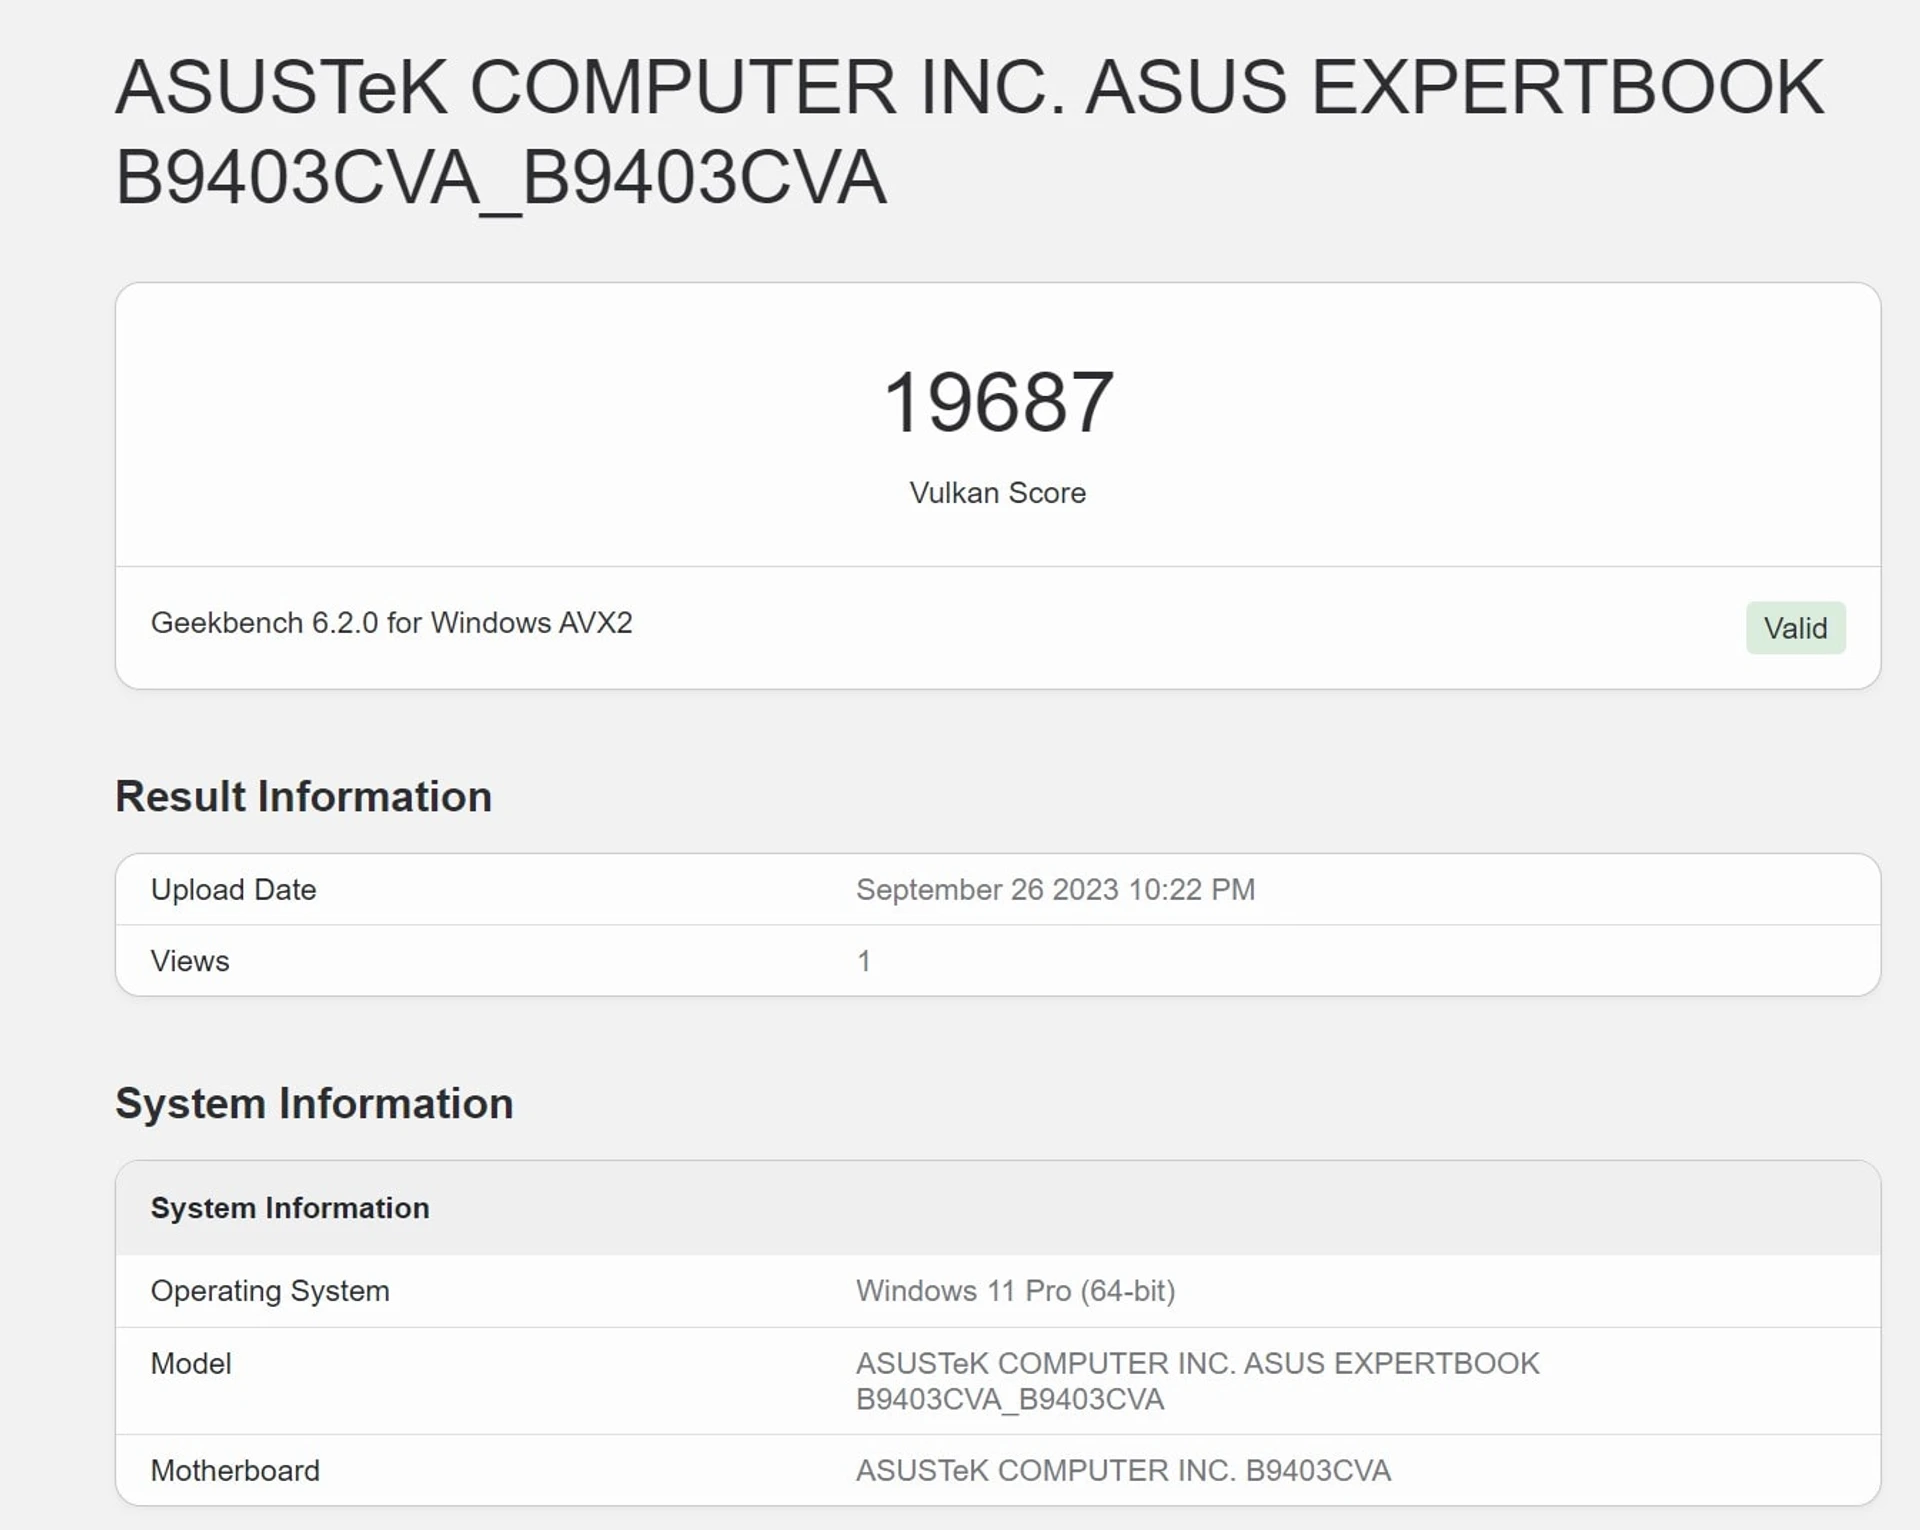The image size is (1920, 1530).
Task: Click the Views row label
Action: [190, 961]
